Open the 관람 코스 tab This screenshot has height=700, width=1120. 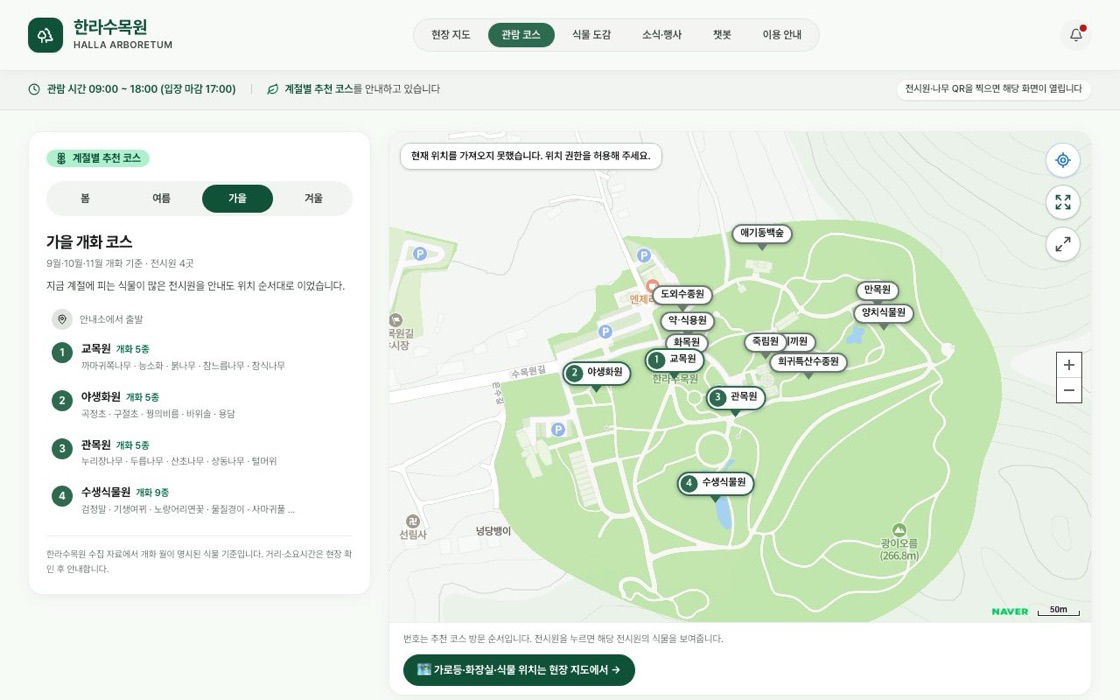coord(521,35)
